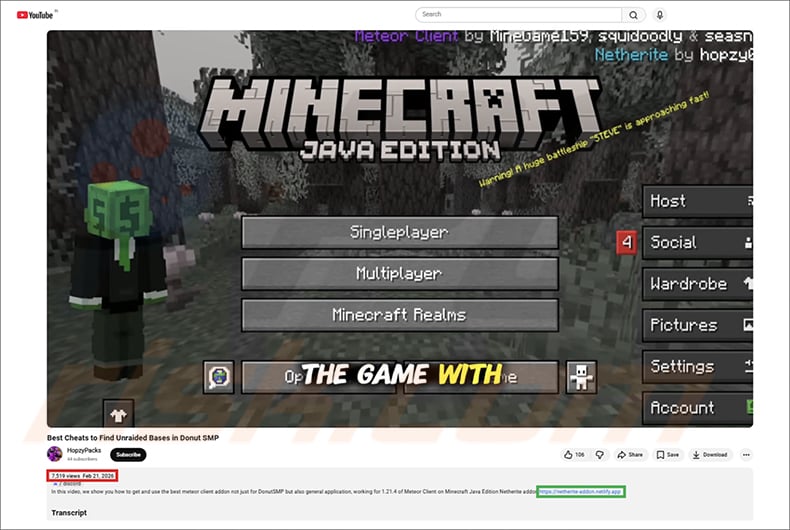790x530 pixels.
Task: Select Settings in the side menu
Action: click(x=698, y=366)
